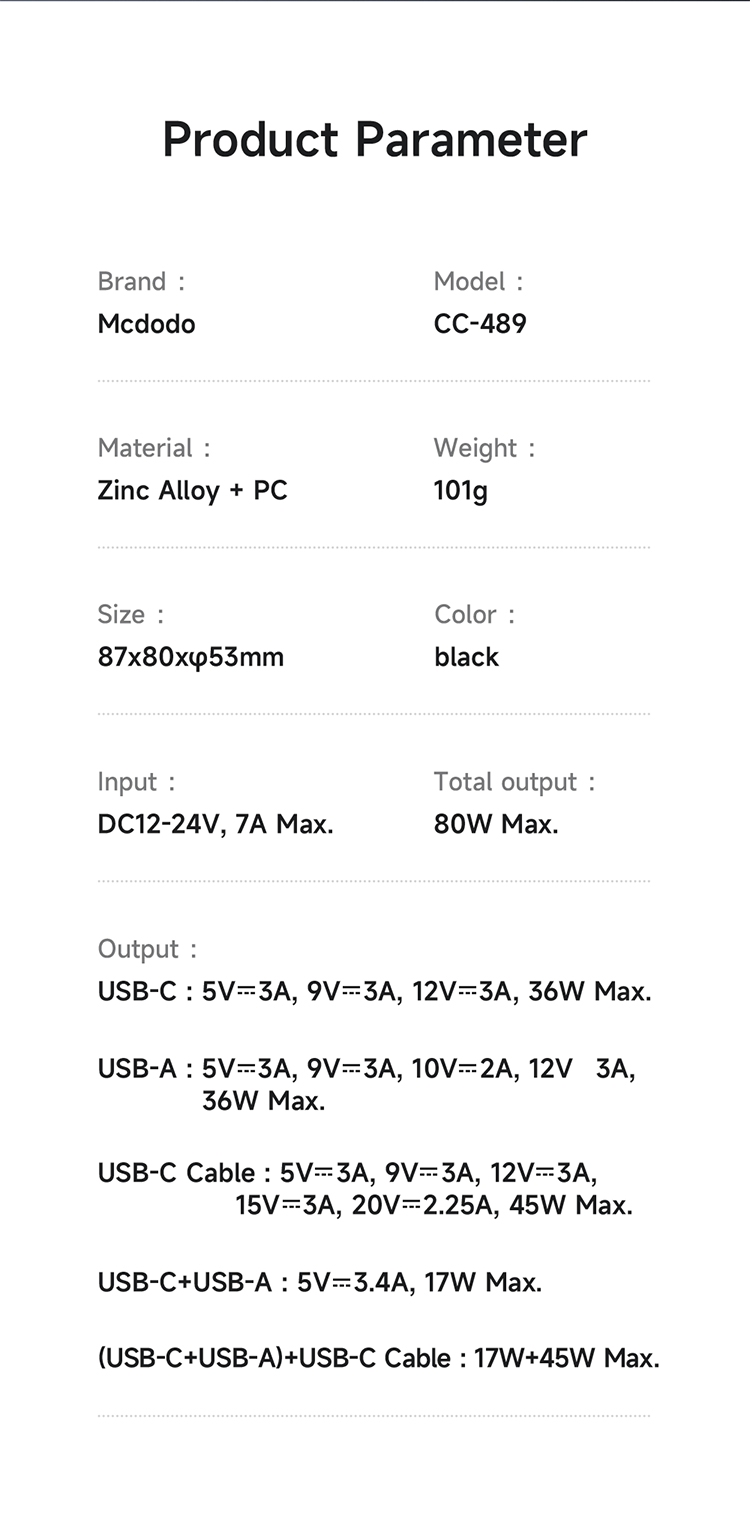Screen dimensions: 750x1538
Task: Click the 87x80xφ53mm size value
Action: [190, 658]
